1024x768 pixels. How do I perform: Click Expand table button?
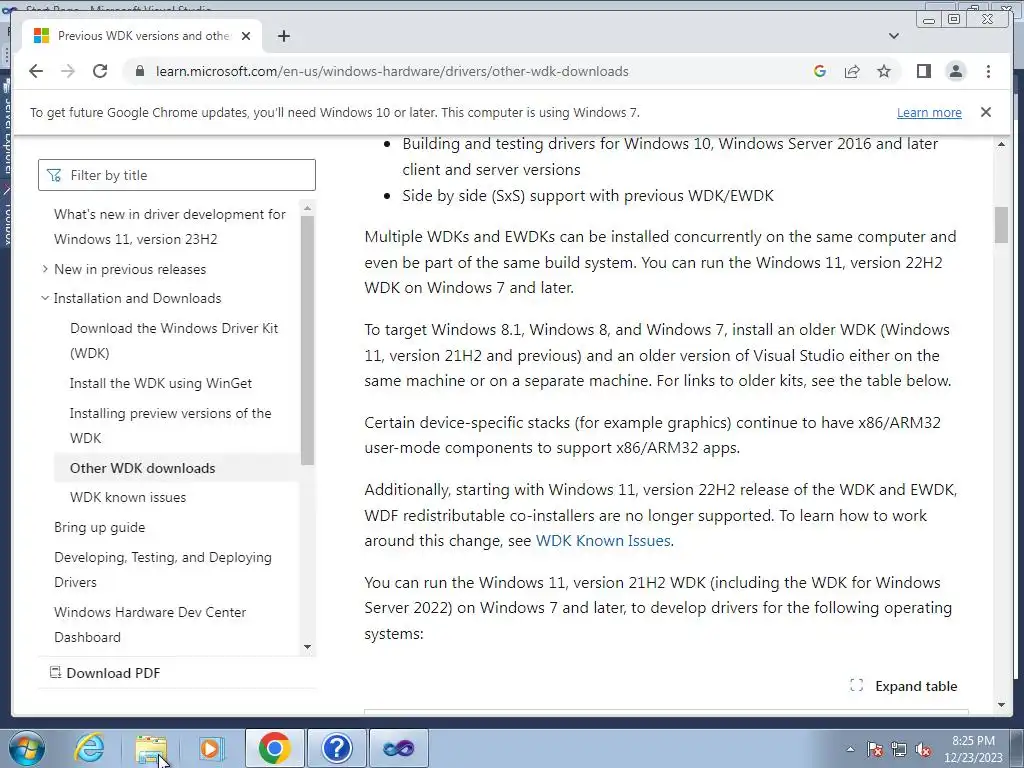click(x=904, y=686)
